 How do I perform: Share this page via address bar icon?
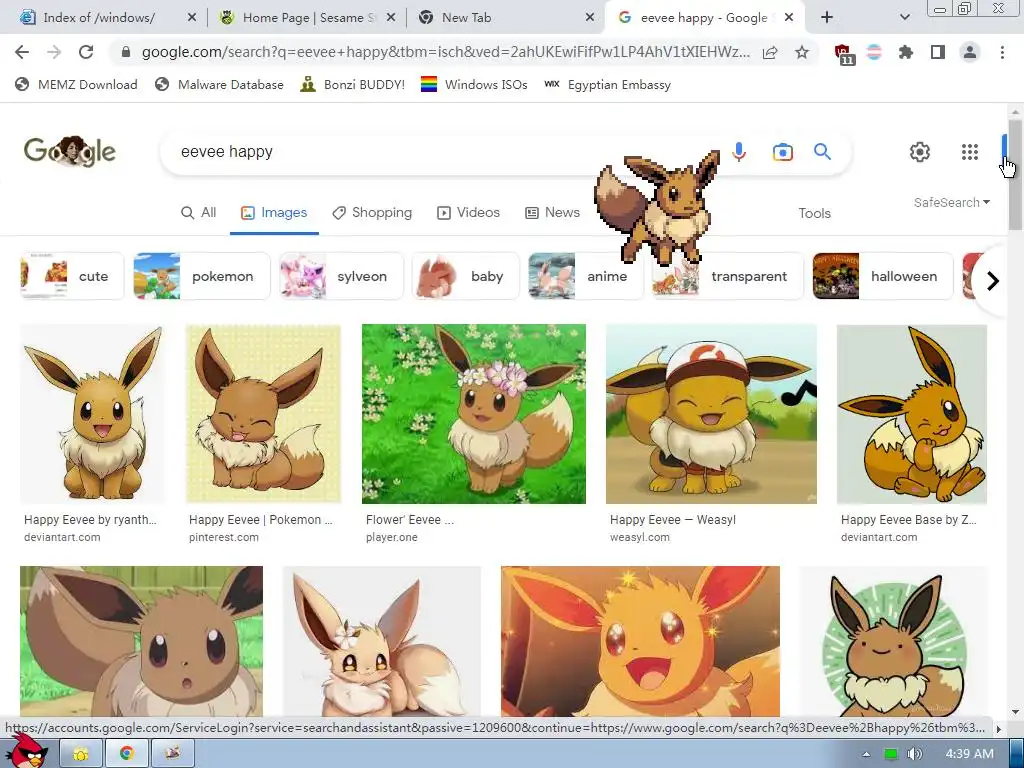(x=770, y=52)
